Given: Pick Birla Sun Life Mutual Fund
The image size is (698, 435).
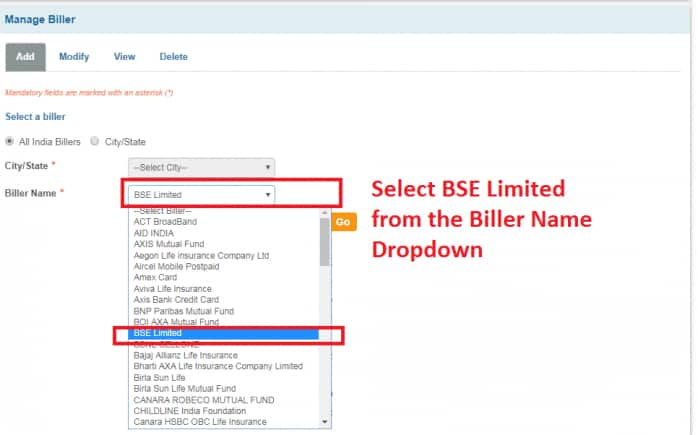Looking at the screenshot, I should click(x=185, y=389).
